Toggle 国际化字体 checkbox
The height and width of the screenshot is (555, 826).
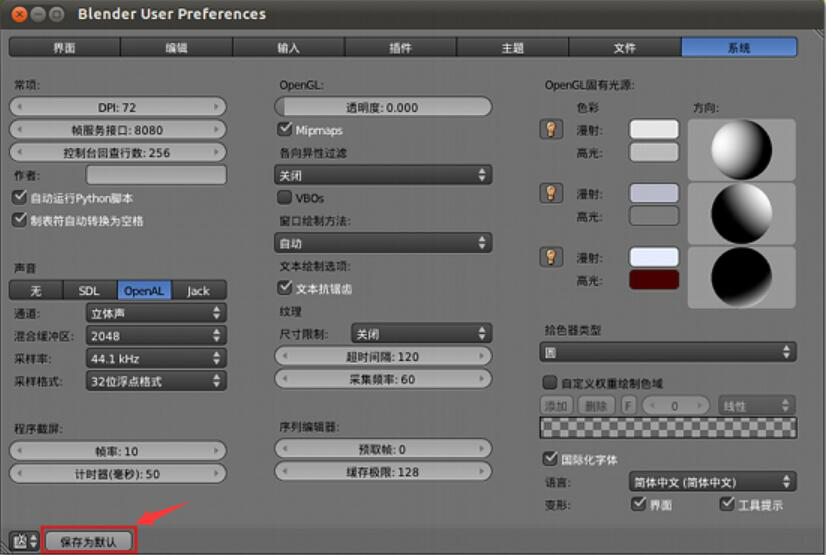(x=550, y=459)
